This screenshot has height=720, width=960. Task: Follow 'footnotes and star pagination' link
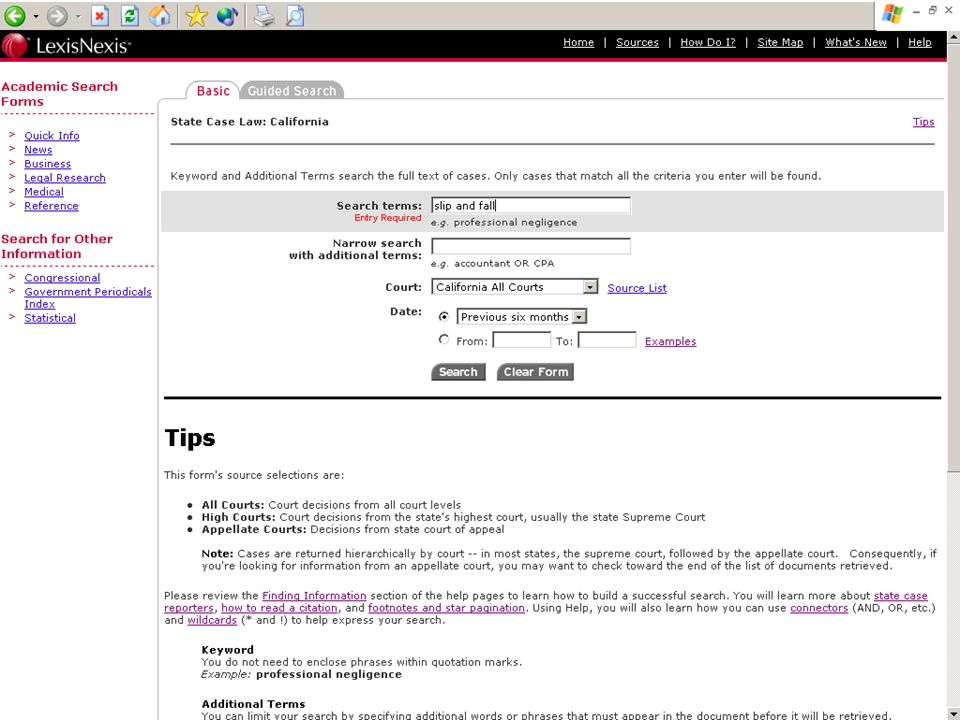446,607
